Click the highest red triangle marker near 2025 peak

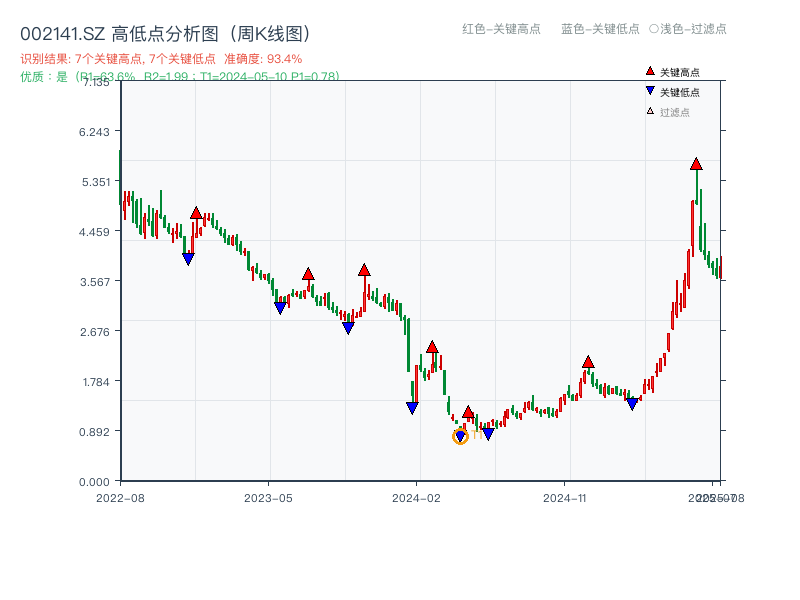pyautogui.click(x=696, y=165)
